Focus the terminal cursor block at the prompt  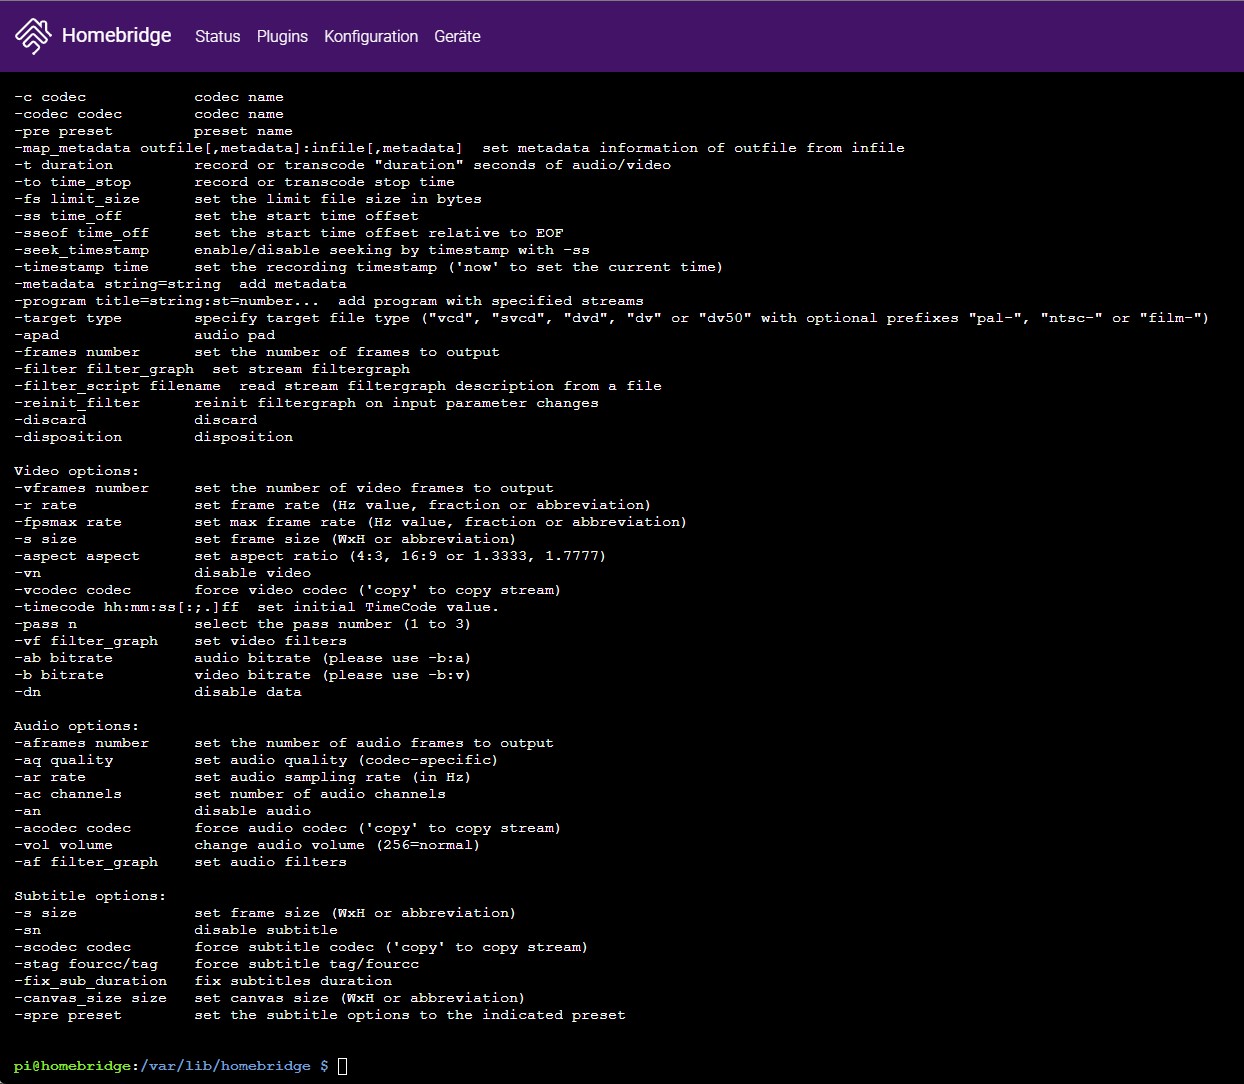[342, 1066]
